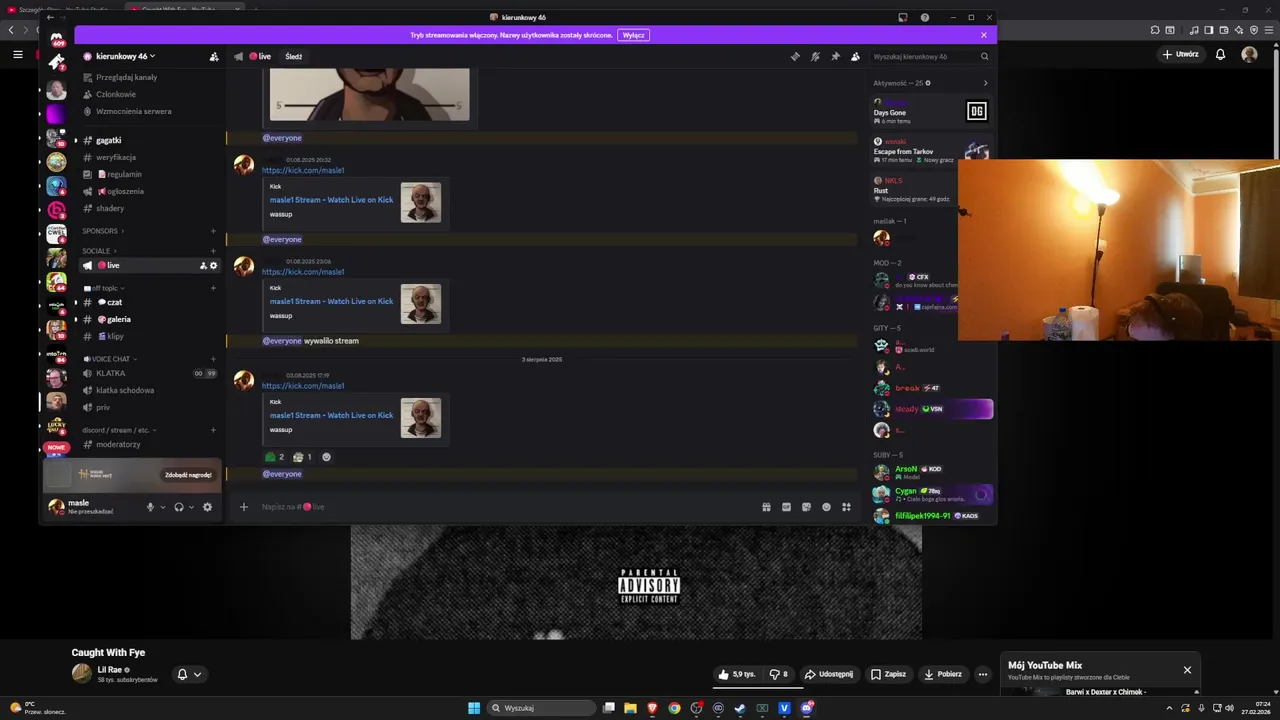Toggle the member list icon
Viewport: 1280px width, 720px height.
tap(855, 57)
